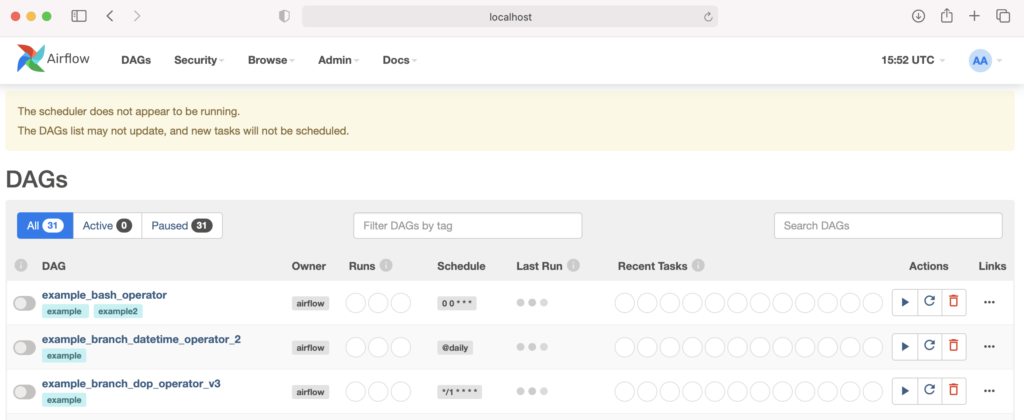Go to DAGs in the navbar
Viewport: 1024px width, 420px height.
(136, 60)
